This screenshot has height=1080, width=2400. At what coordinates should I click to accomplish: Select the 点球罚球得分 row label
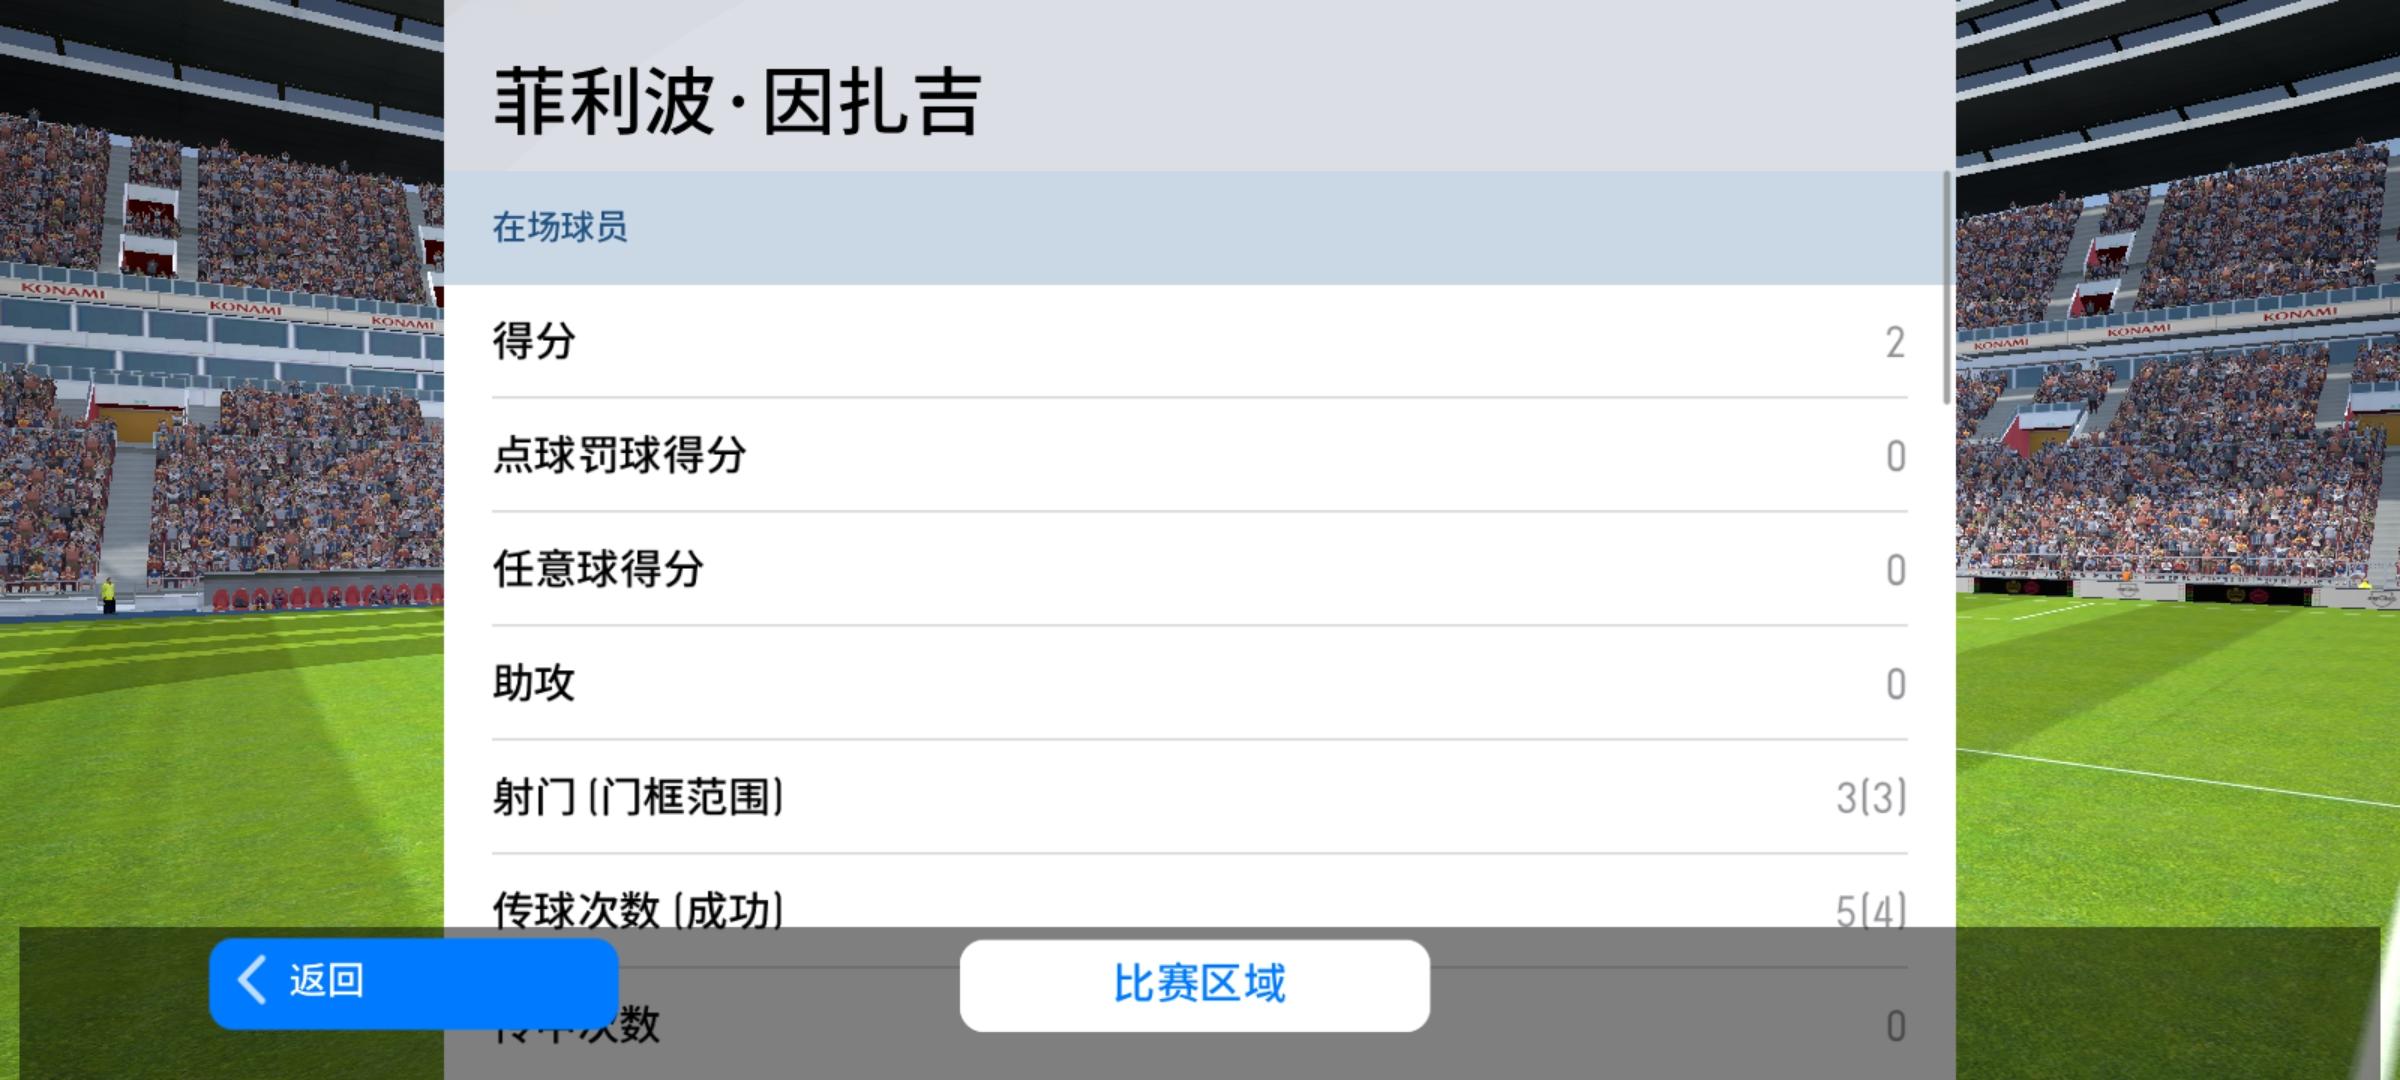click(x=619, y=456)
